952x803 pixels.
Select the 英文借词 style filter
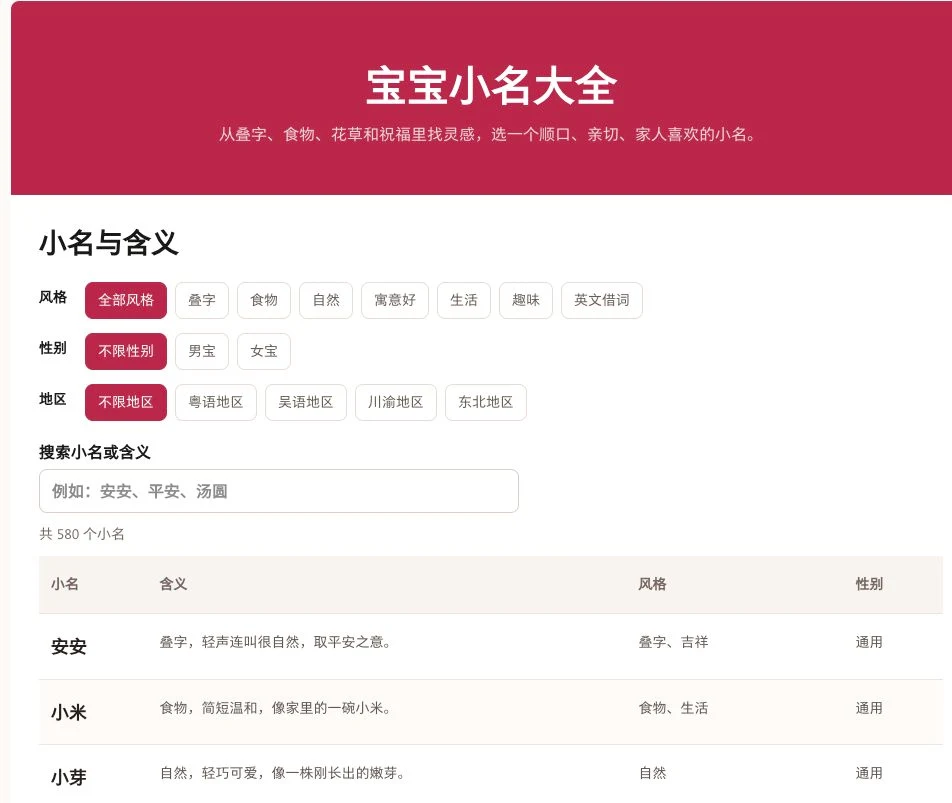(x=601, y=300)
